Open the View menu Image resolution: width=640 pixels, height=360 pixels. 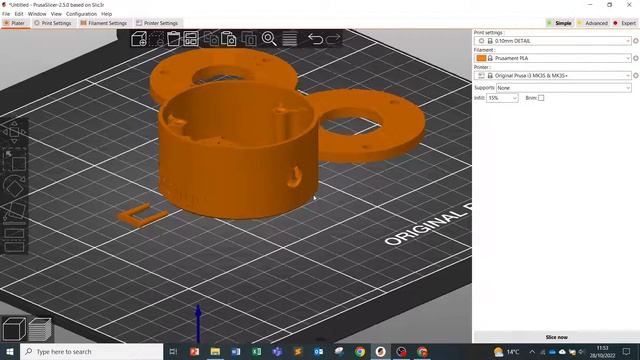(x=56, y=14)
